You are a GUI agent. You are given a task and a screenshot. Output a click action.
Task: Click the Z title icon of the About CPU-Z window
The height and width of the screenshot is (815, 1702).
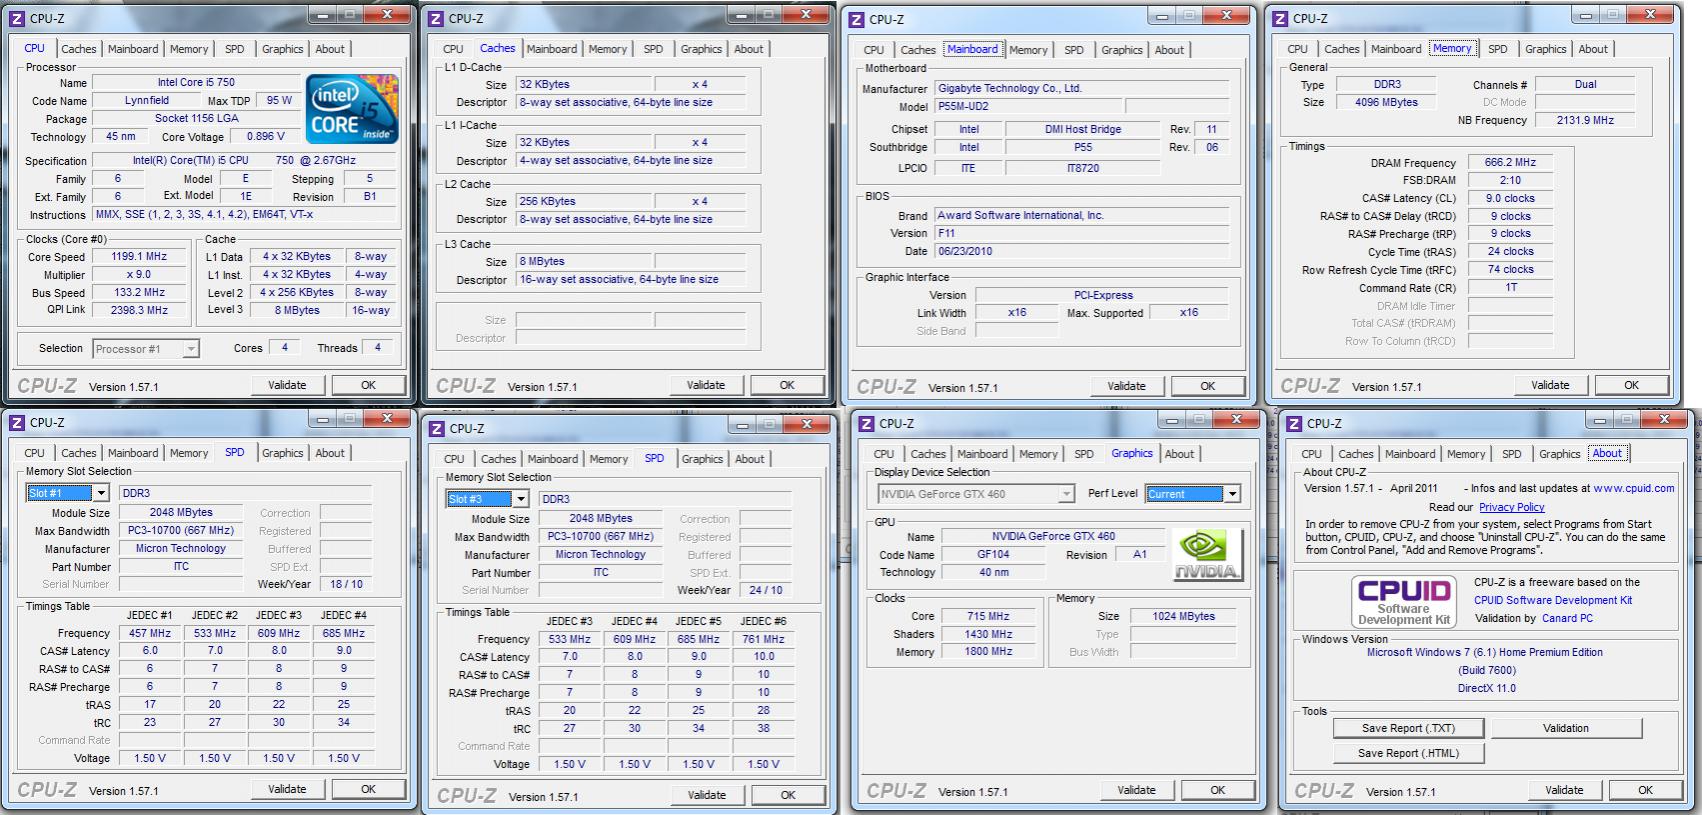pyautogui.click(x=1294, y=423)
